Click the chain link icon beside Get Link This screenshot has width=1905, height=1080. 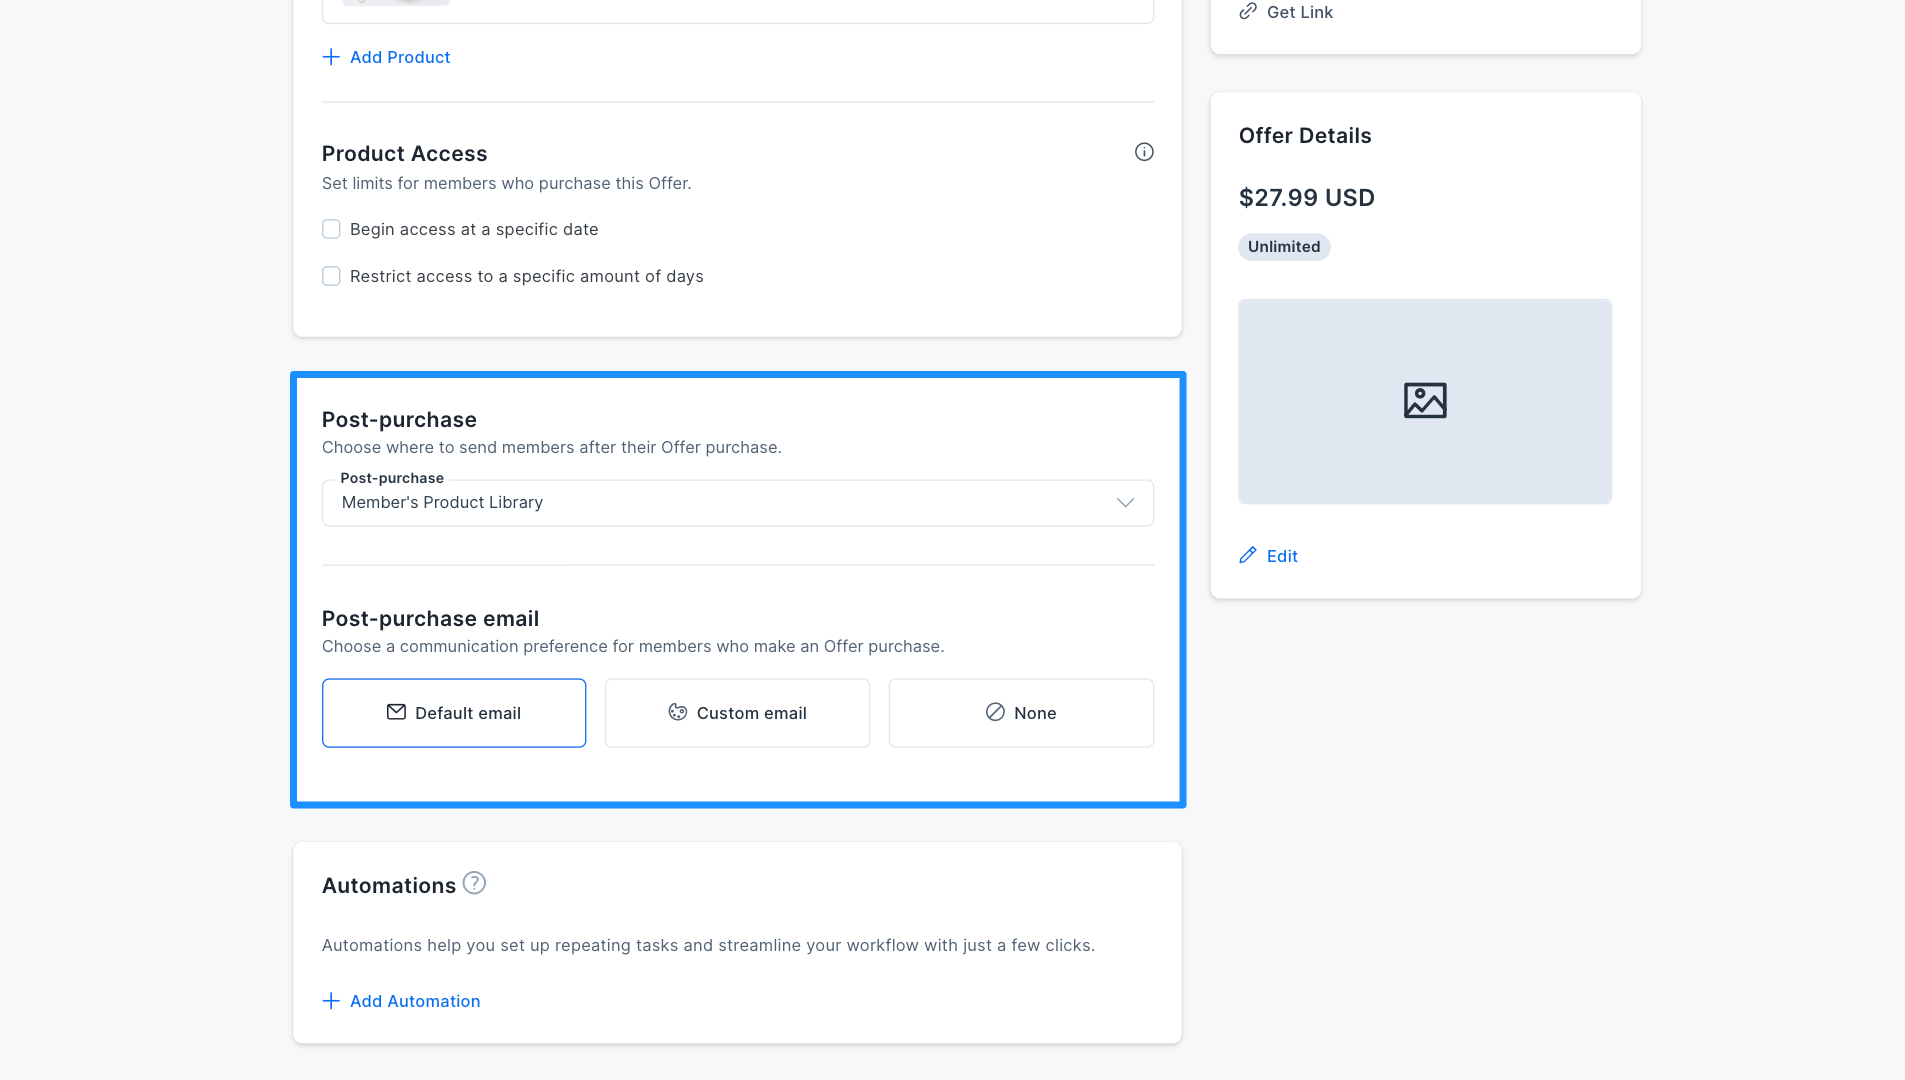coord(1248,12)
